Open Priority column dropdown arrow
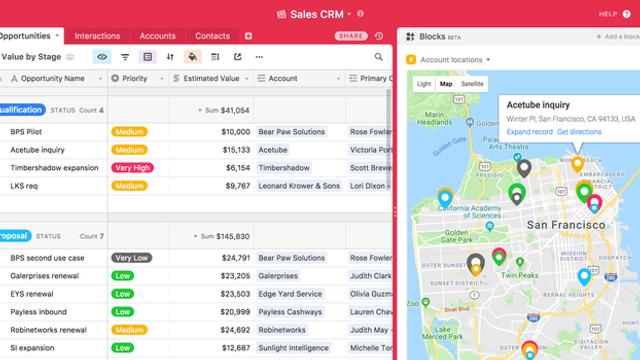This screenshot has width=640, height=360. [162, 78]
